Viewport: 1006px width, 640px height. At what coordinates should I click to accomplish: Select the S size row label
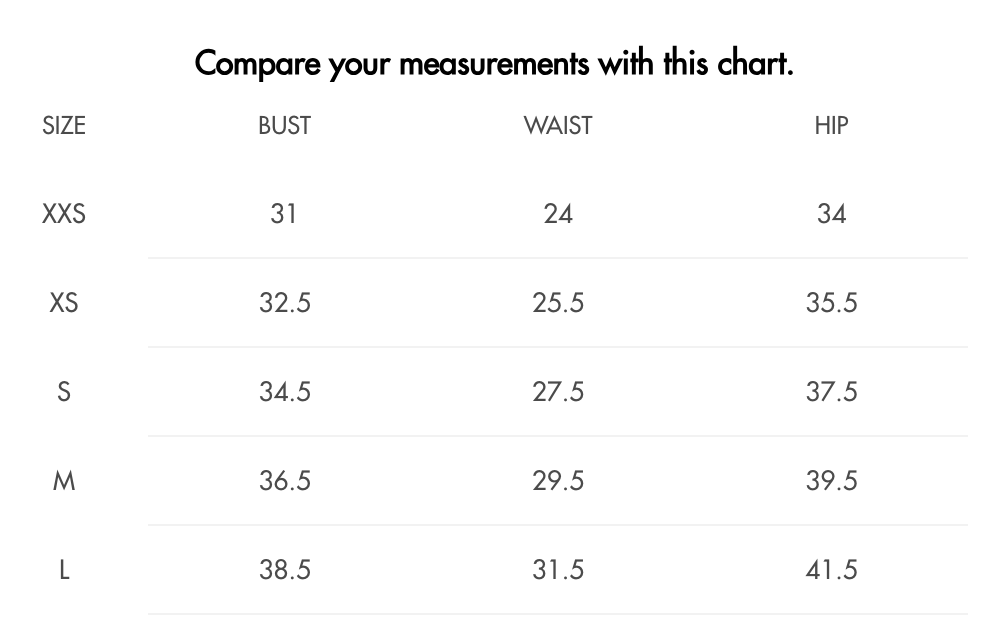(64, 391)
